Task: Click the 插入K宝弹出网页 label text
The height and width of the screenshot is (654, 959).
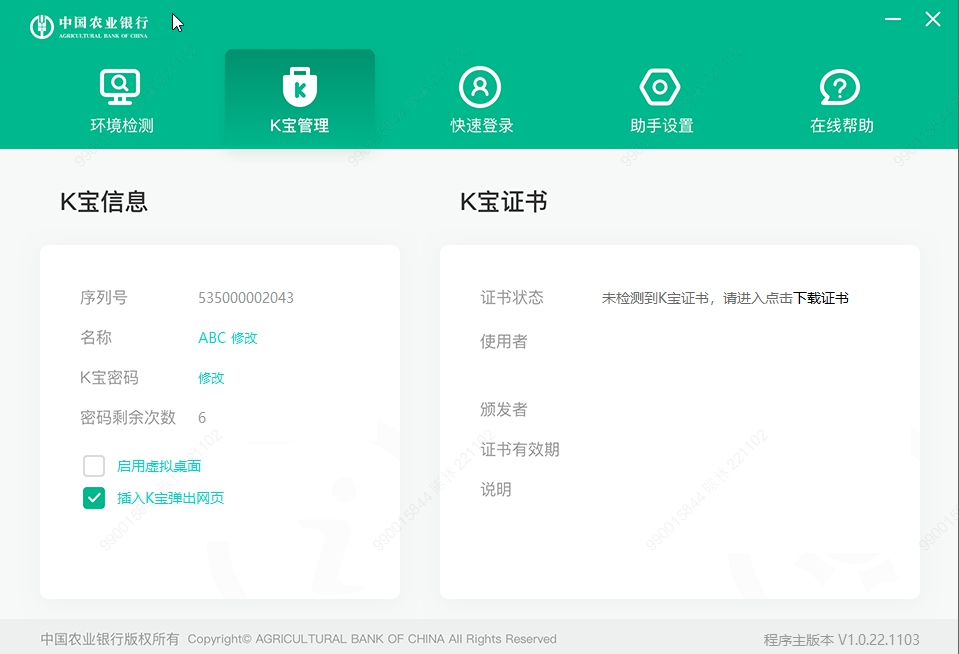Action: 171,498
